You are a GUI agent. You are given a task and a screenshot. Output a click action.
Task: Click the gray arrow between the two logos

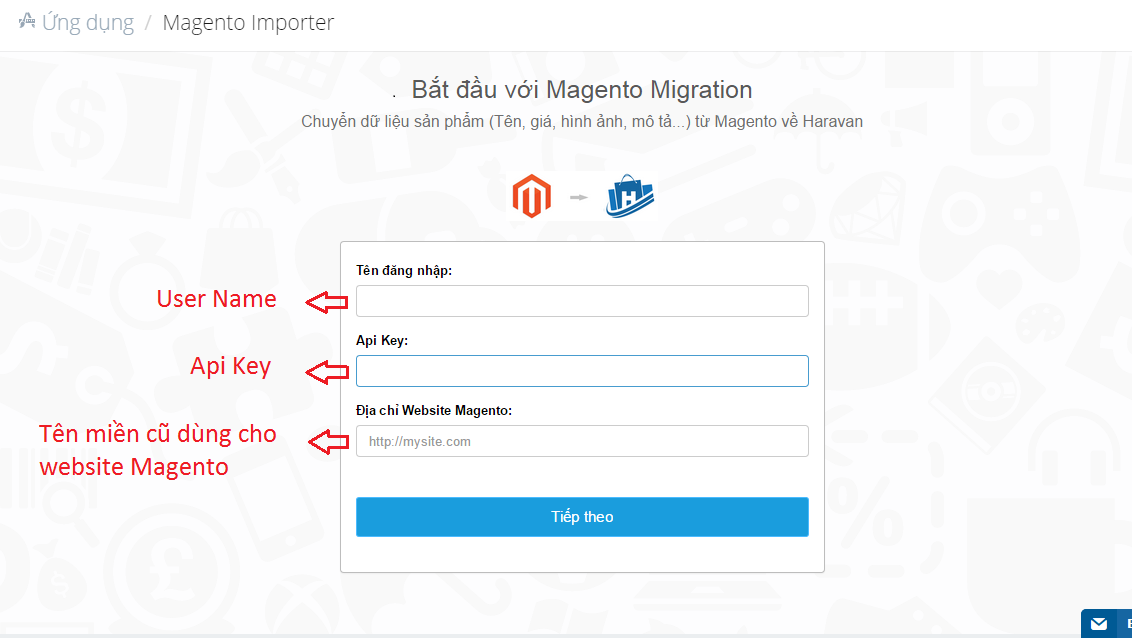click(578, 197)
